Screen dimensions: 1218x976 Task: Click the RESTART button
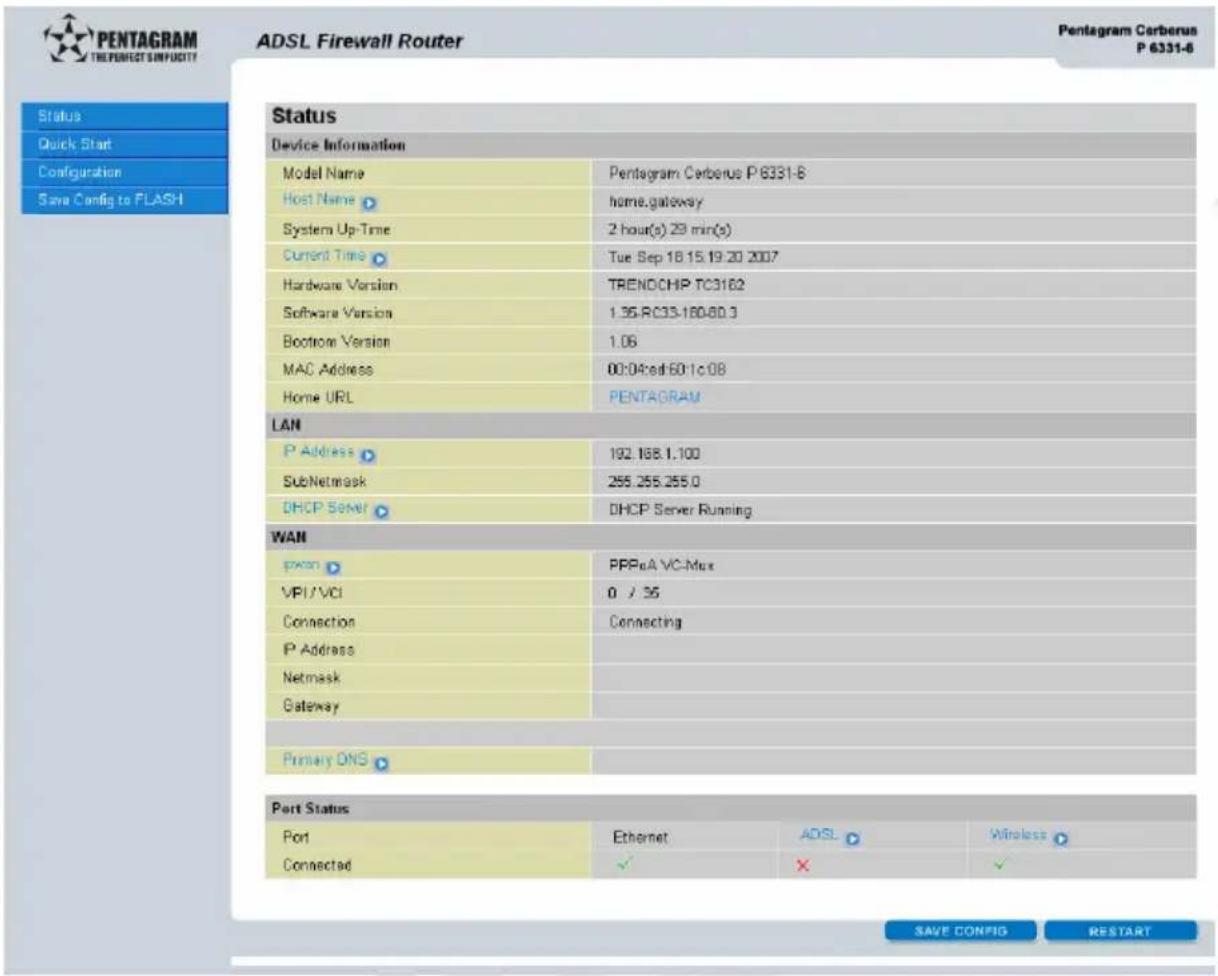click(1121, 932)
